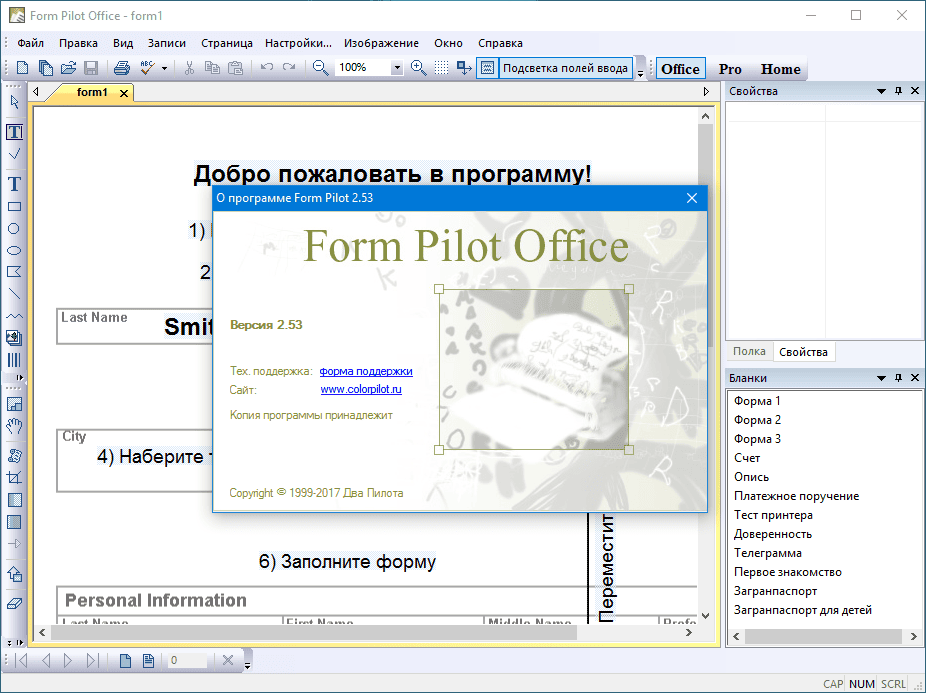This screenshot has width=926, height=693.
Task: Select the wavy curve line tool
Action: click(14, 316)
